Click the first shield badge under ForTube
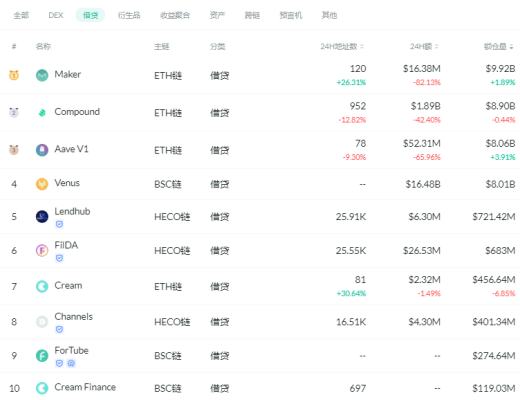Screen dimensions: 520x400 tap(59, 363)
